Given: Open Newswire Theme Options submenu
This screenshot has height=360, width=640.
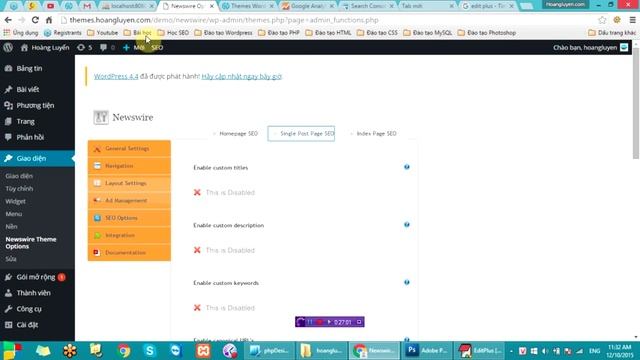Looking at the screenshot, I should pyautogui.click(x=31, y=243).
